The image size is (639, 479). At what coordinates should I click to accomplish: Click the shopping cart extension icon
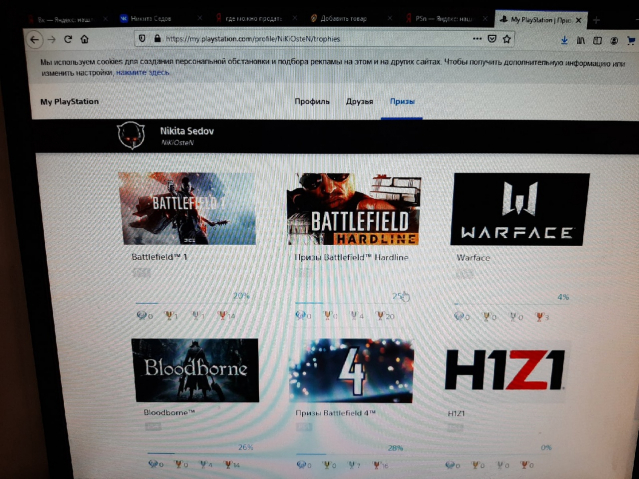631,41
